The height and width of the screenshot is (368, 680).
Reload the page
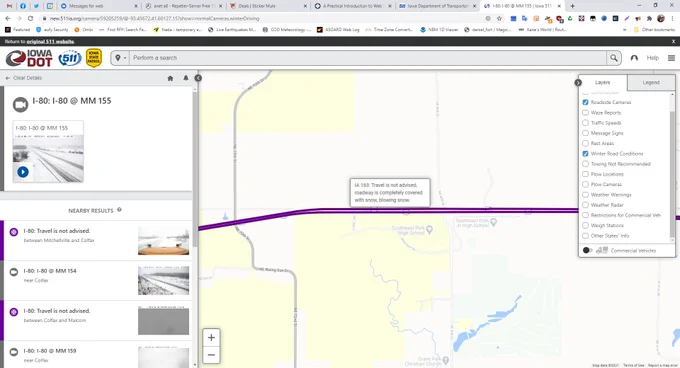tap(30, 19)
